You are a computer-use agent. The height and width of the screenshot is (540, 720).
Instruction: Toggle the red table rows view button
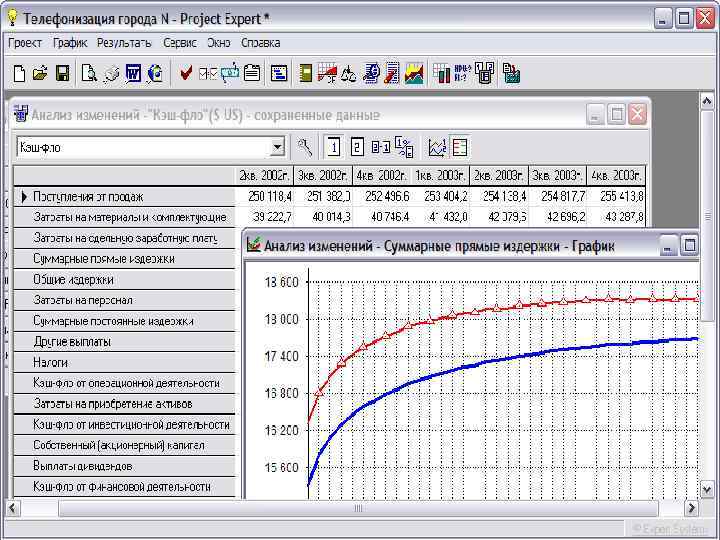(460, 147)
